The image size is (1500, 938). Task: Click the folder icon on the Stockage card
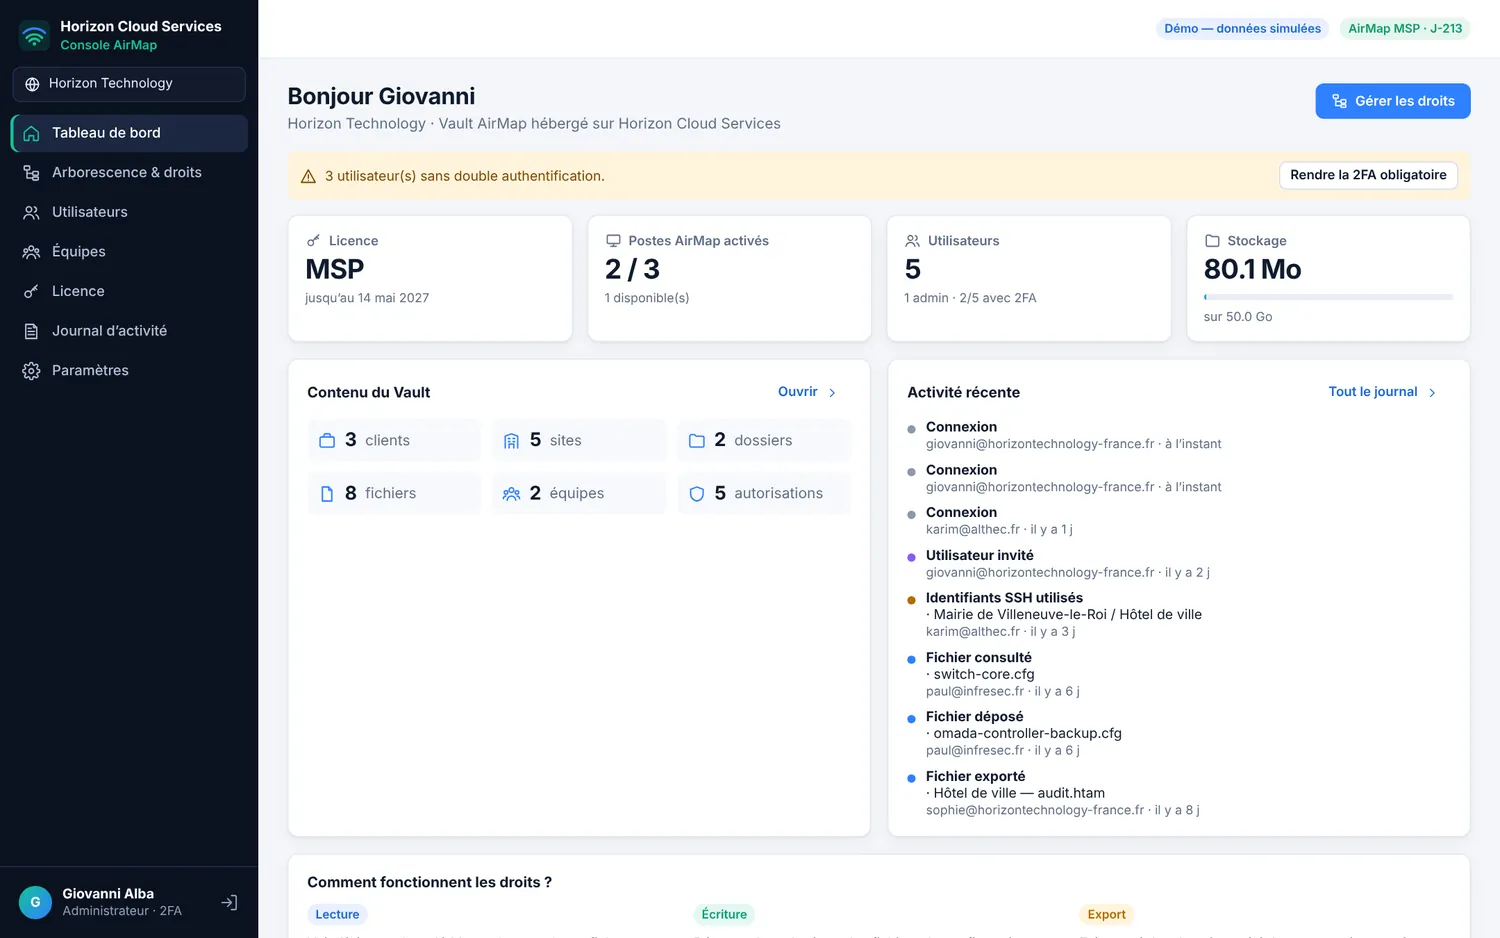pos(1212,241)
